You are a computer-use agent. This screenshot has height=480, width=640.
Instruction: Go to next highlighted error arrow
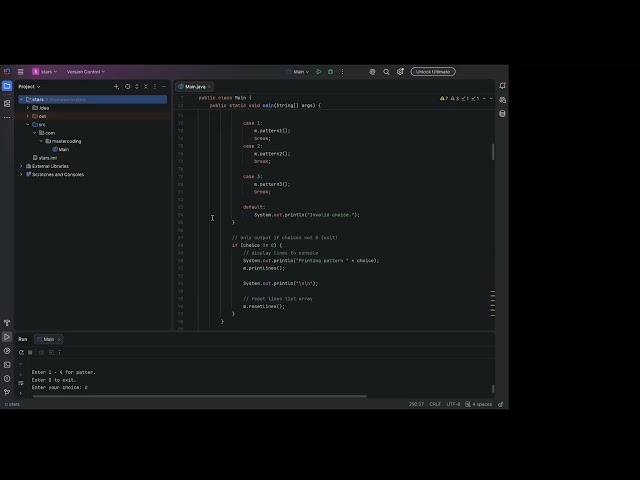tap(491, 98)
